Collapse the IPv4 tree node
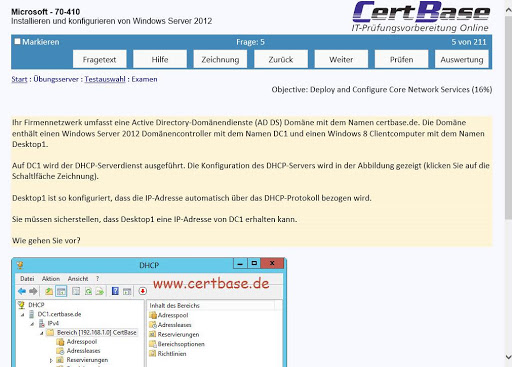The image size is (512, 367). (32, 324)
